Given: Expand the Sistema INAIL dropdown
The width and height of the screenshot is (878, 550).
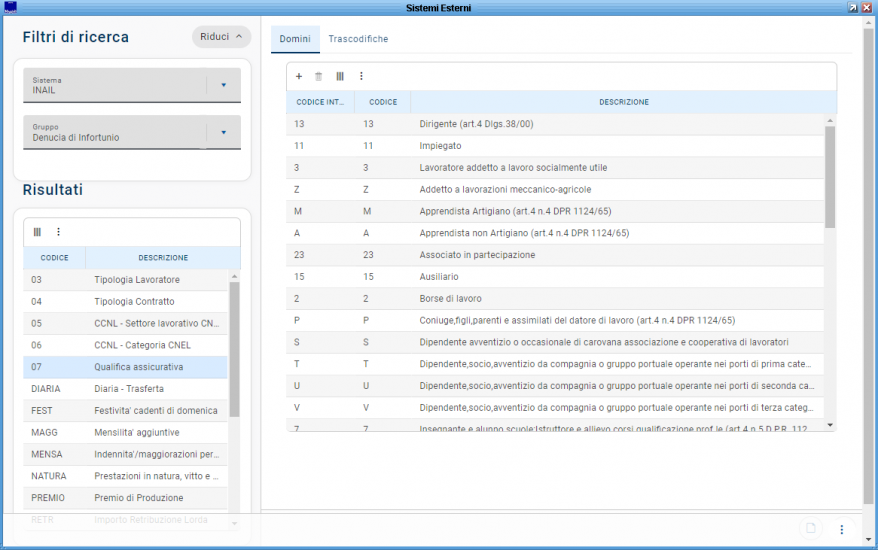Looking at the screenshot, I should point(223,85).
